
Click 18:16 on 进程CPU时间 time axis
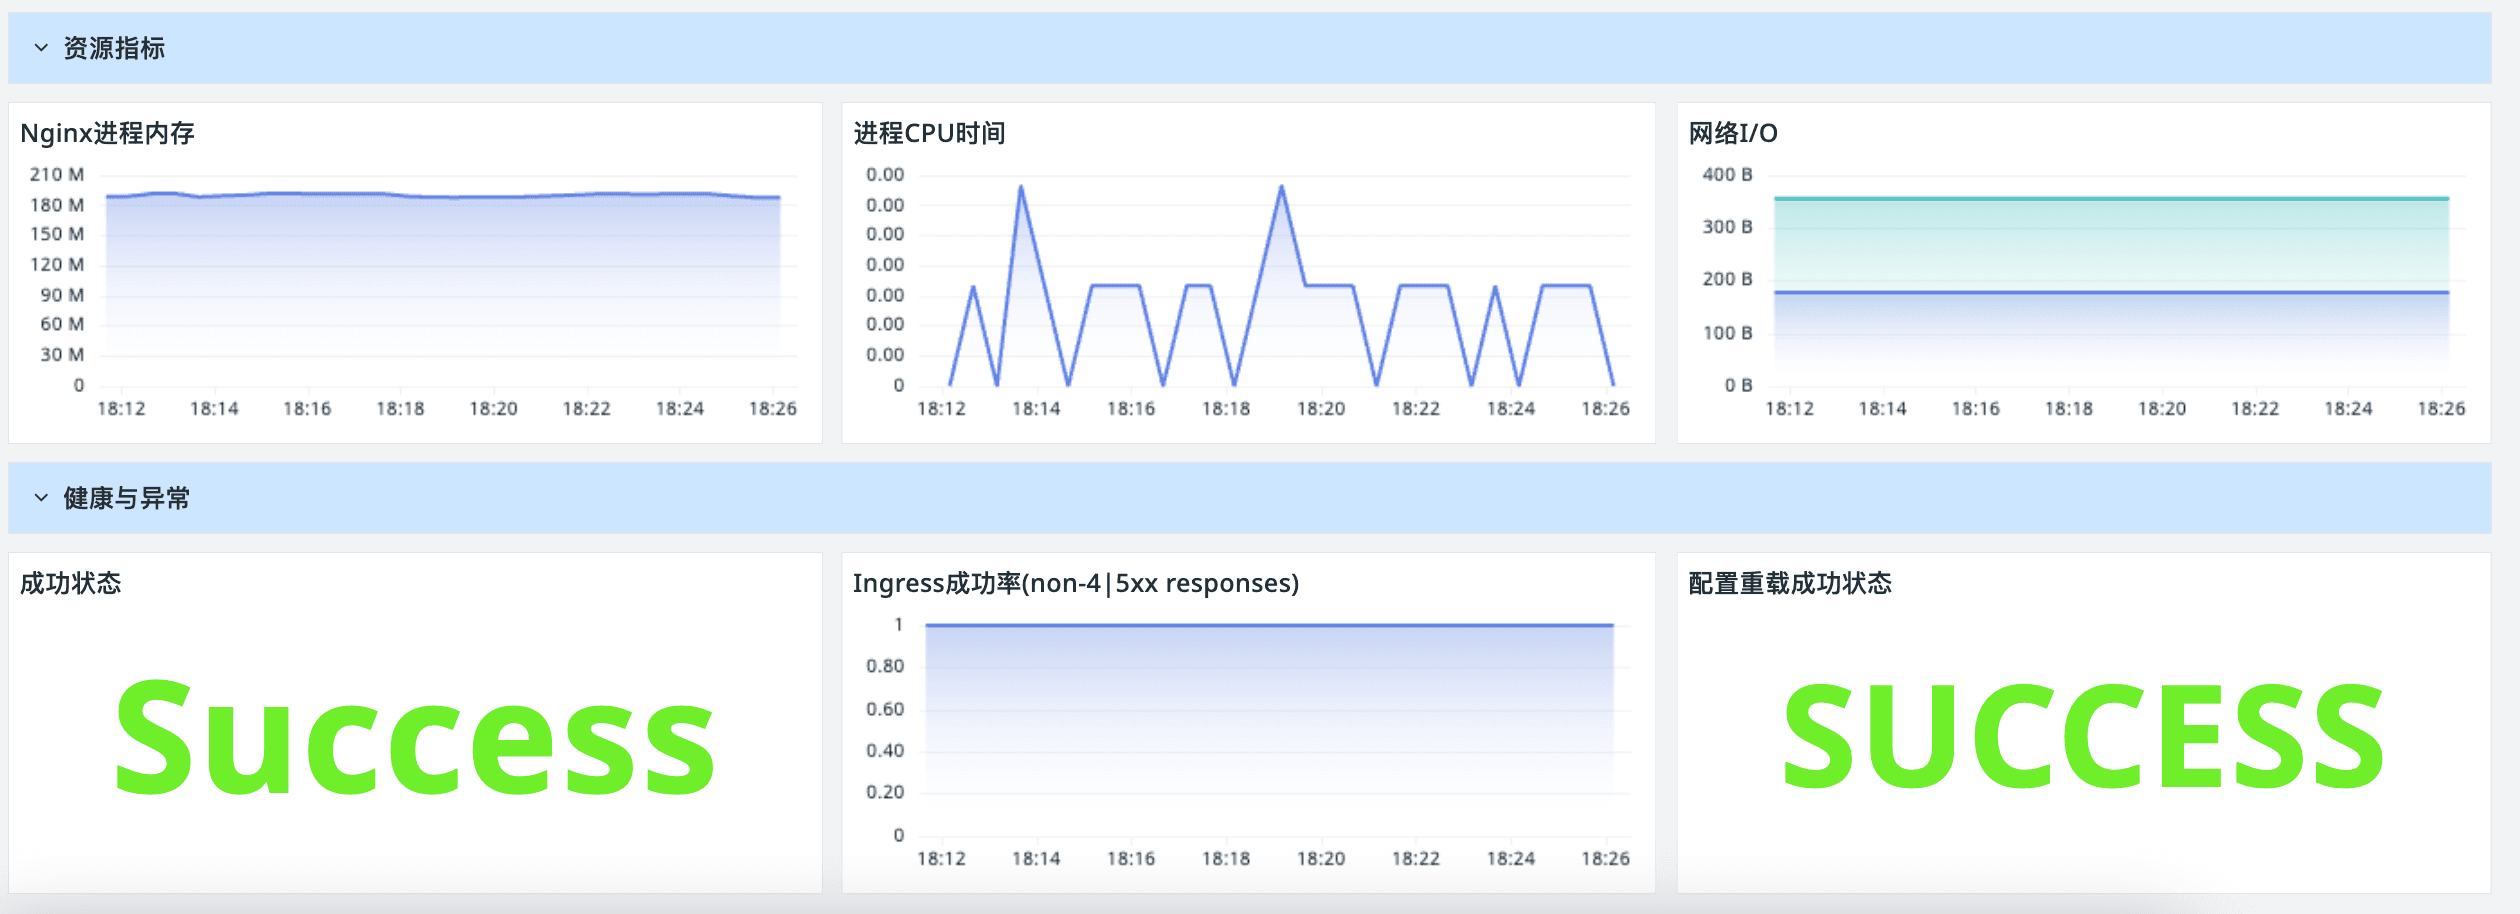(x=1130, y=409)
